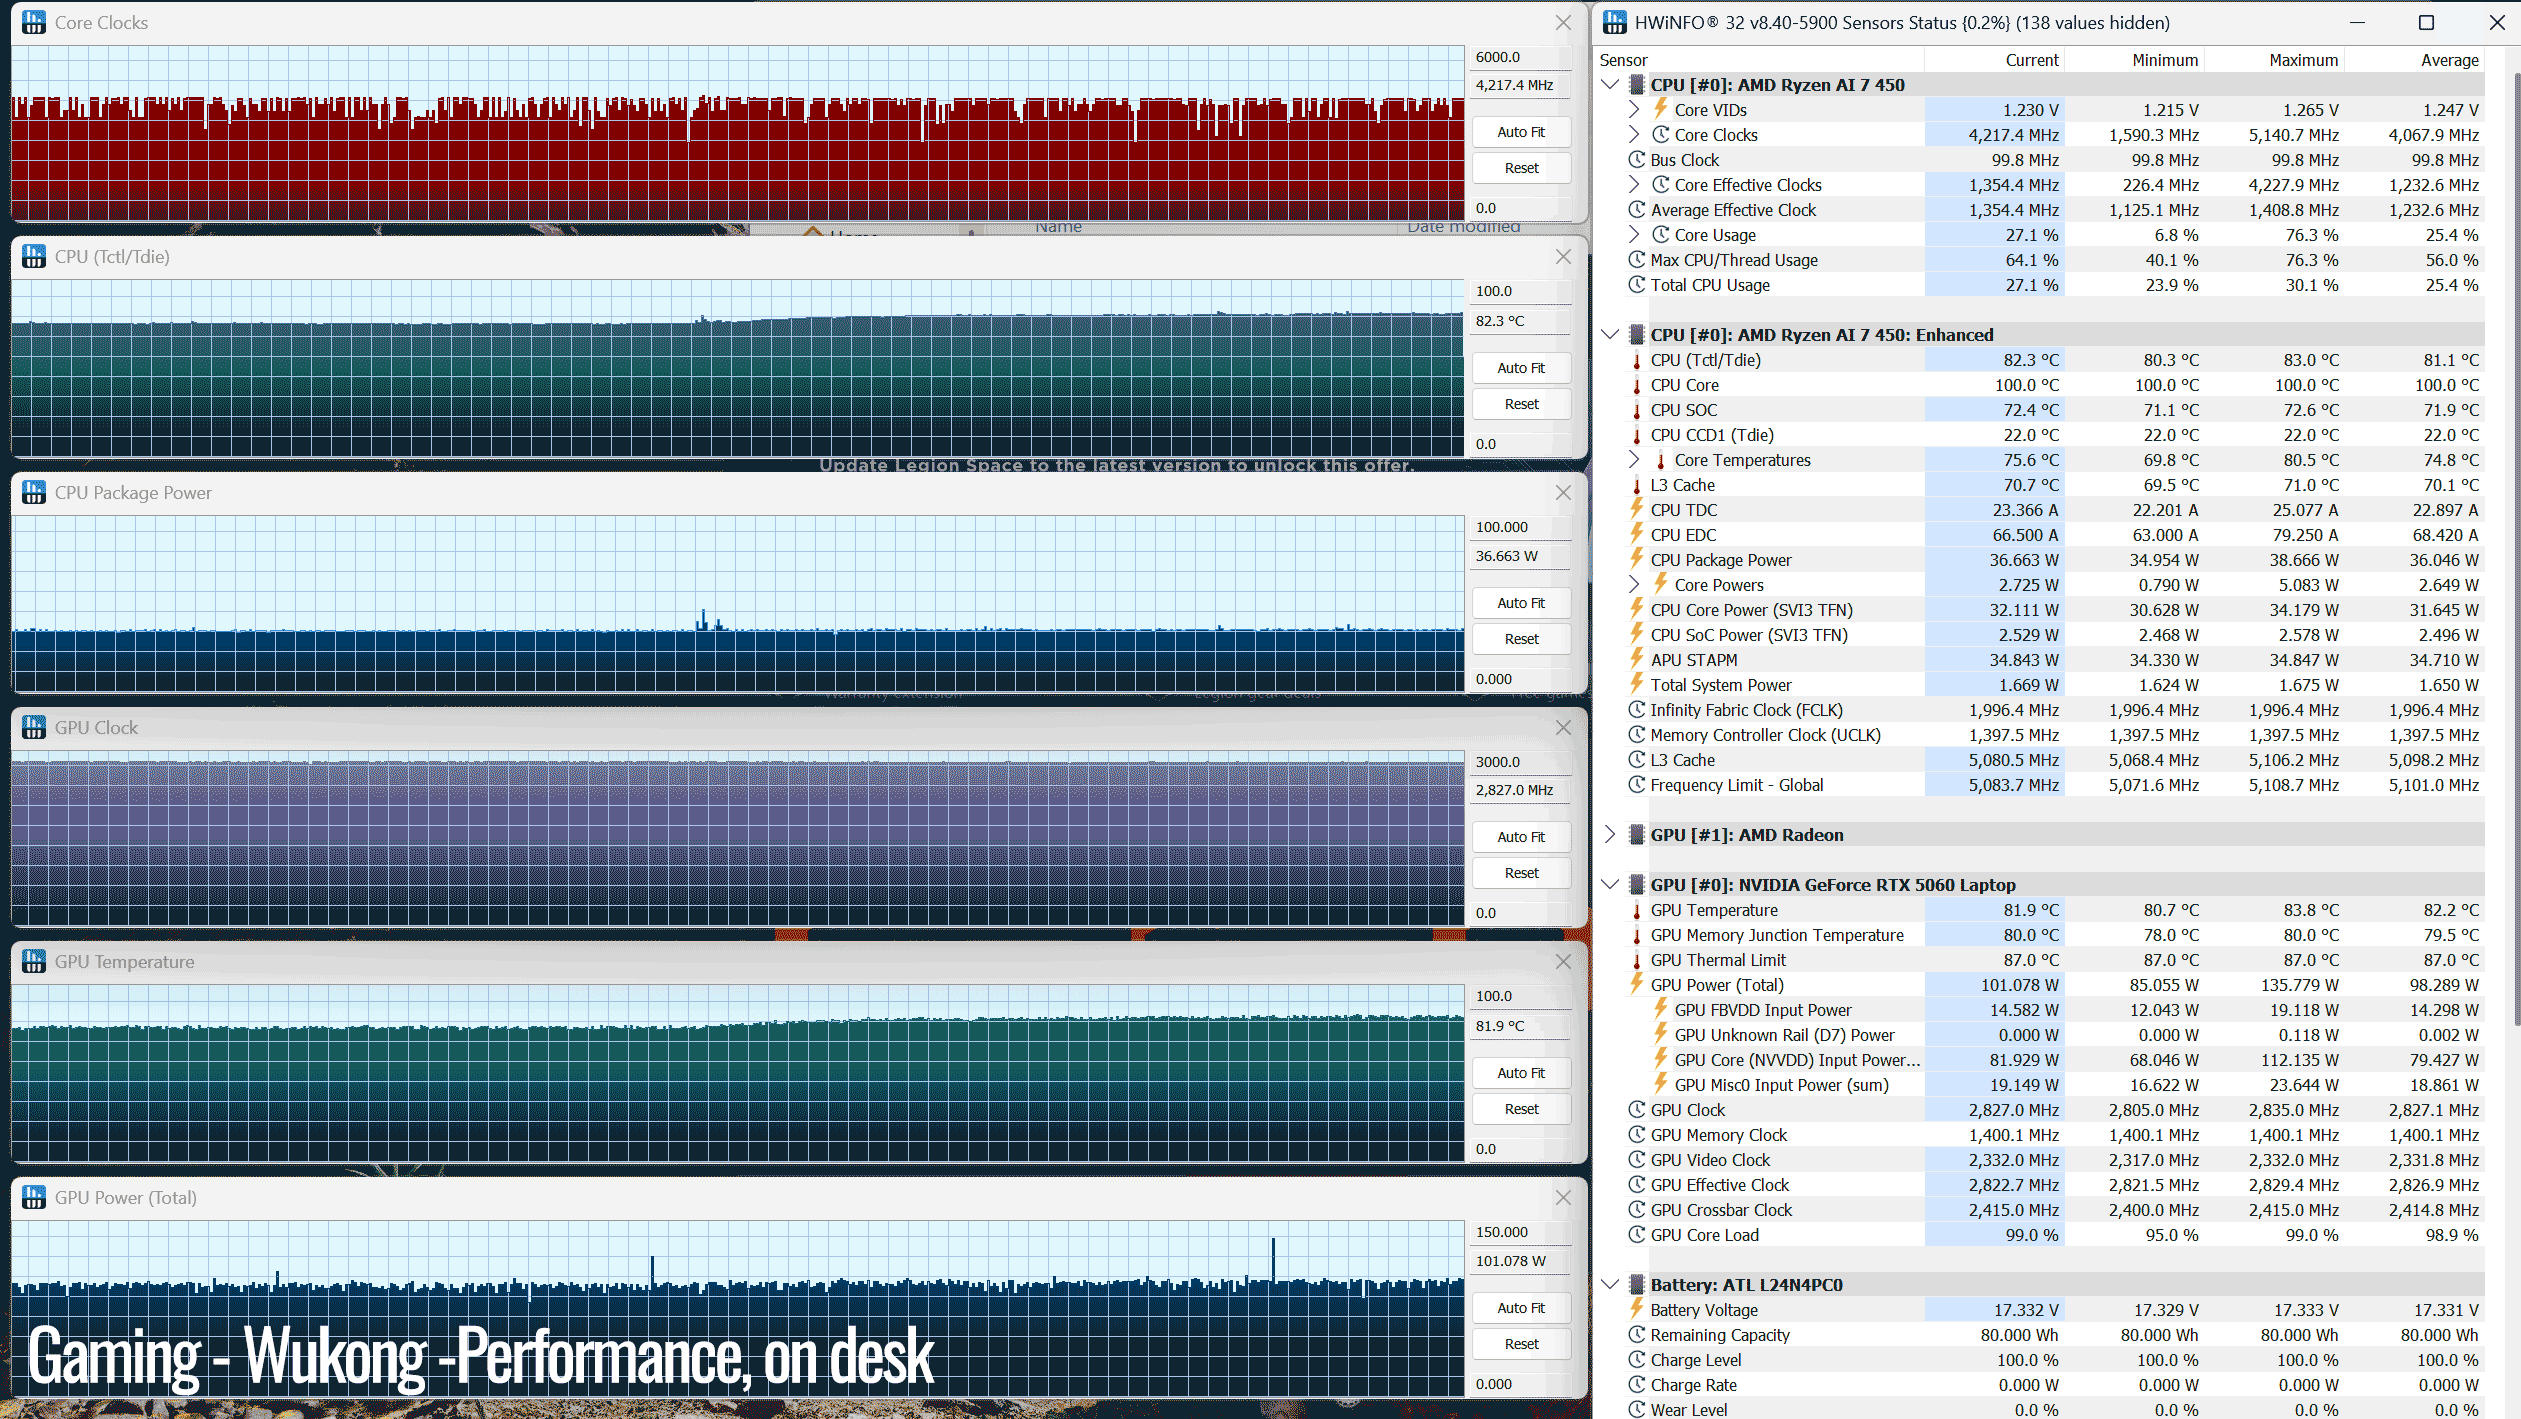Screen dimensions: 2521x1419
Task: Collapse the AMD Ryzen AI 7 450: Enhanced group
Action: point(1610,335)
